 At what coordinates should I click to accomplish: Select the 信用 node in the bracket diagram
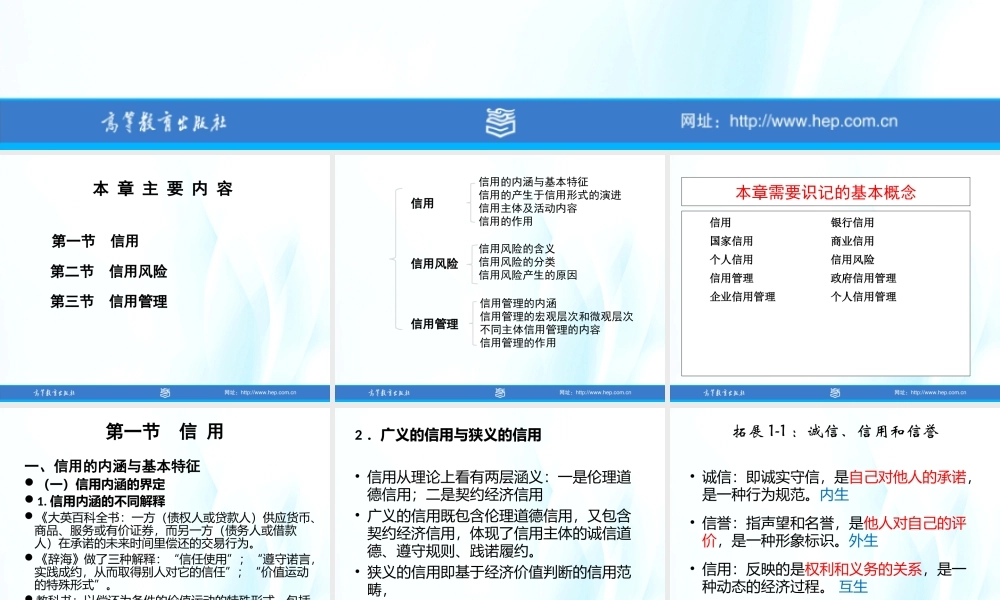[x=421, y=203]
